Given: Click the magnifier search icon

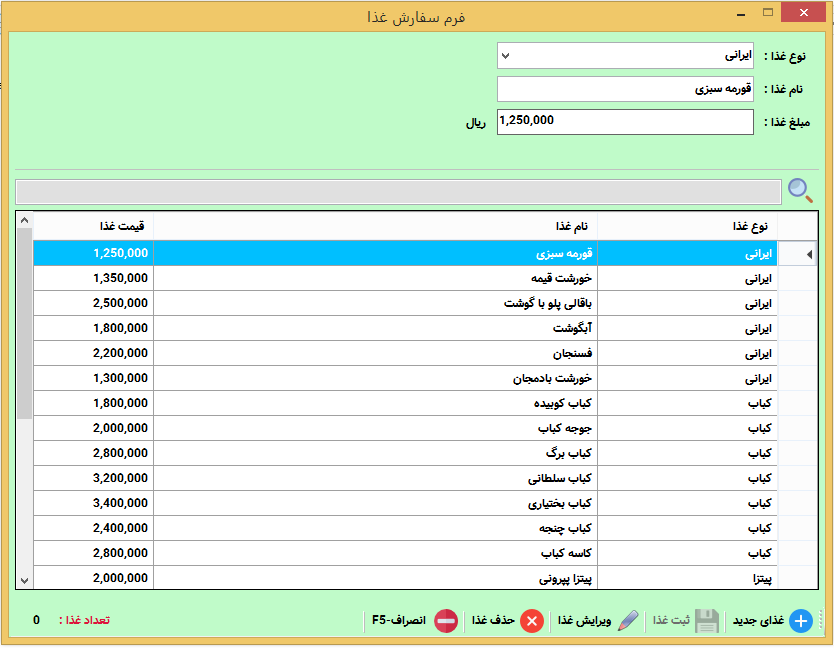Looking at the screenshot, I should tap(800, 190).
